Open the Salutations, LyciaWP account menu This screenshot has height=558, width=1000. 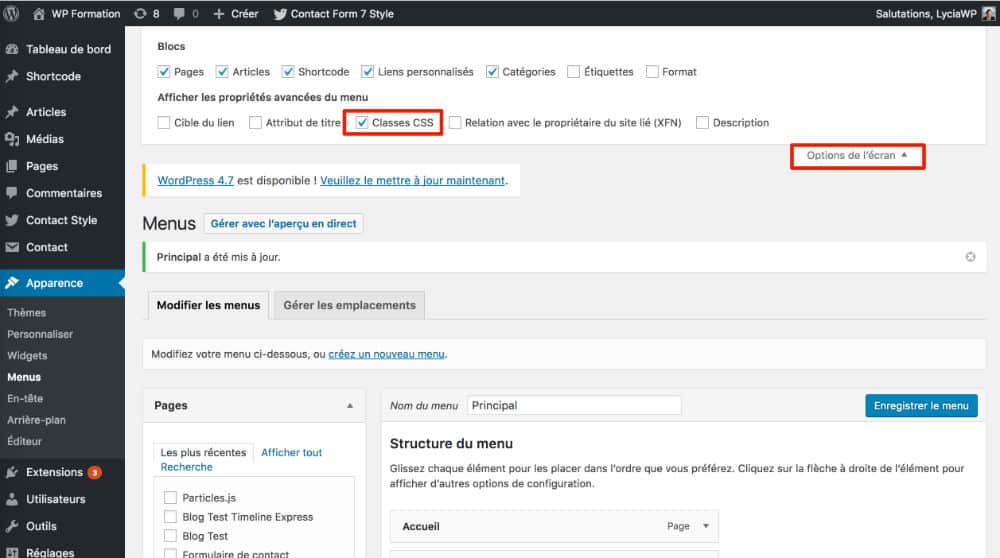(x=935, y=13)
